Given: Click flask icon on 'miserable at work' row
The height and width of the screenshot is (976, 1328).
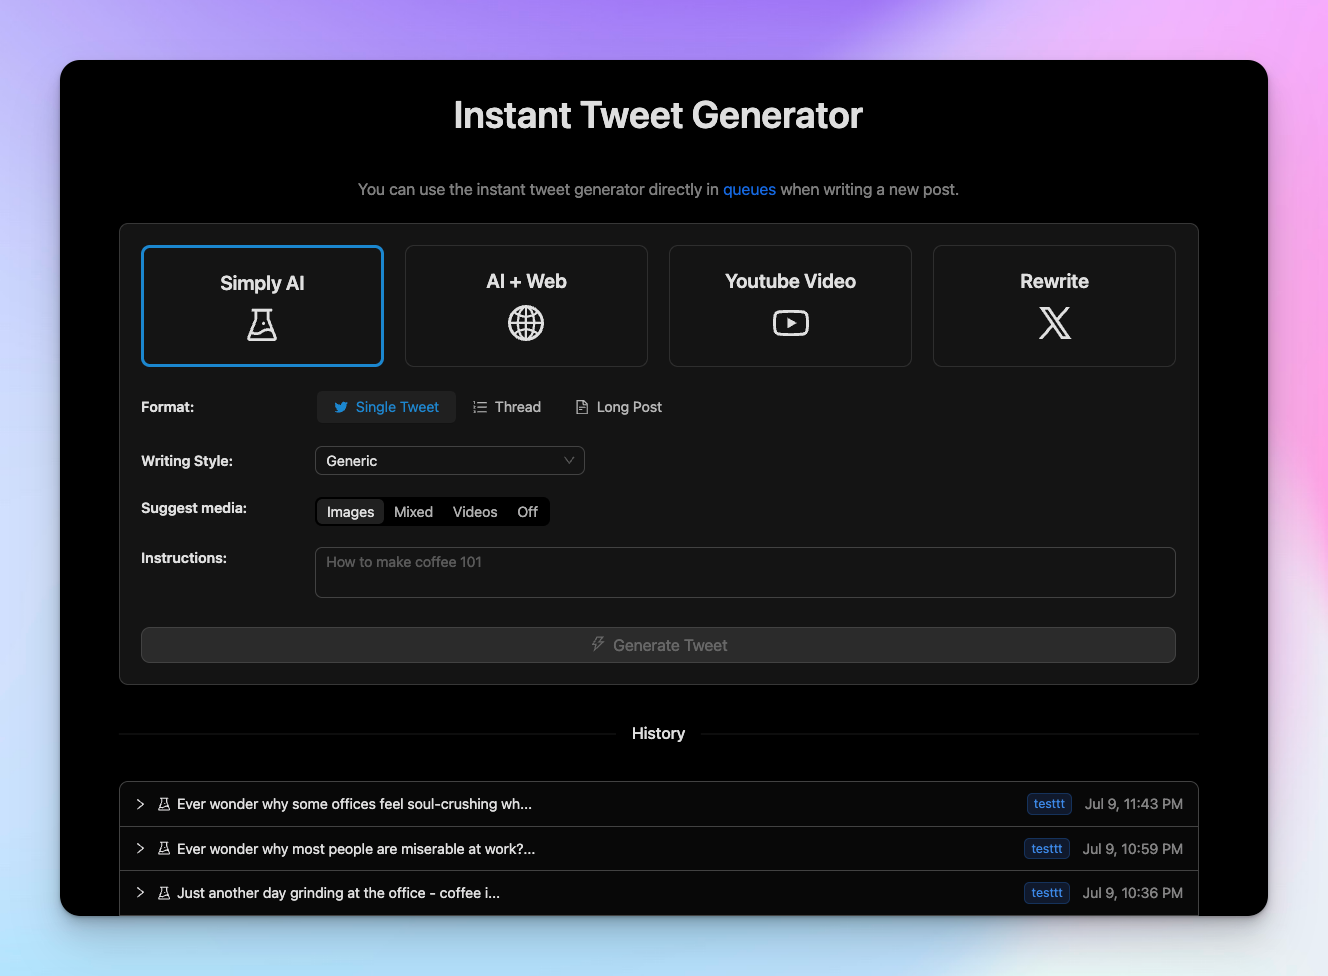Looking at the screenshot, I should click(164, 849).
